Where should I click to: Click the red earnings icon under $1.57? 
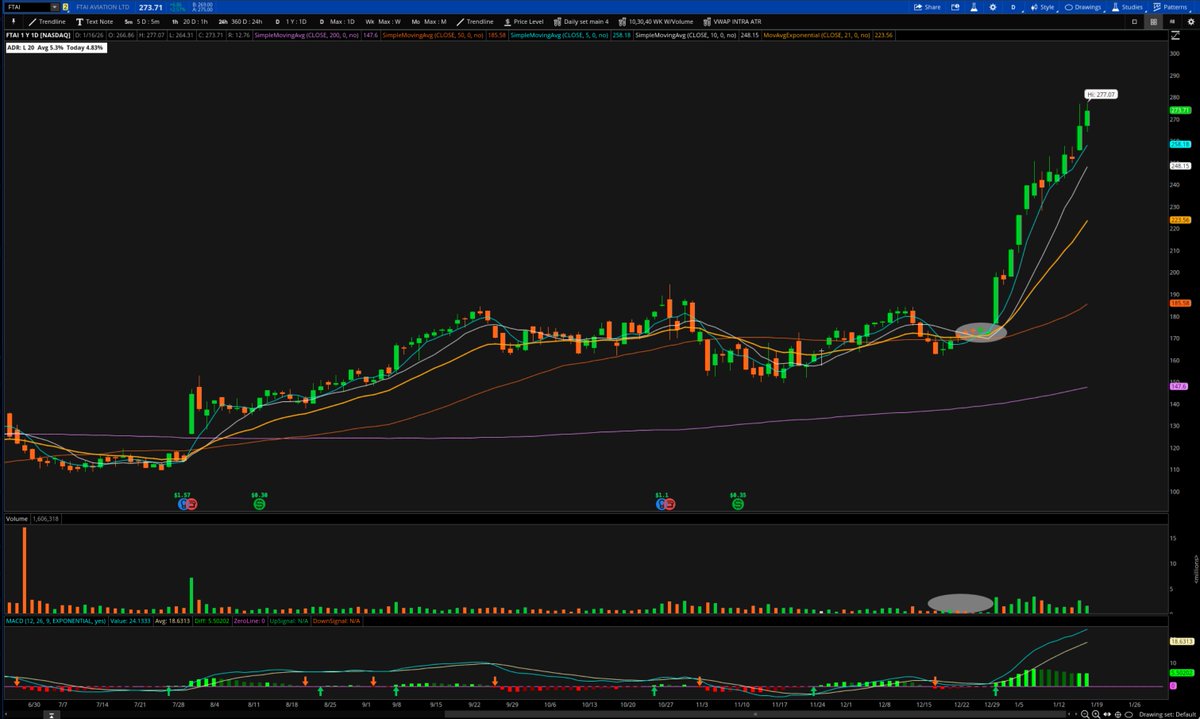(191, 505)
